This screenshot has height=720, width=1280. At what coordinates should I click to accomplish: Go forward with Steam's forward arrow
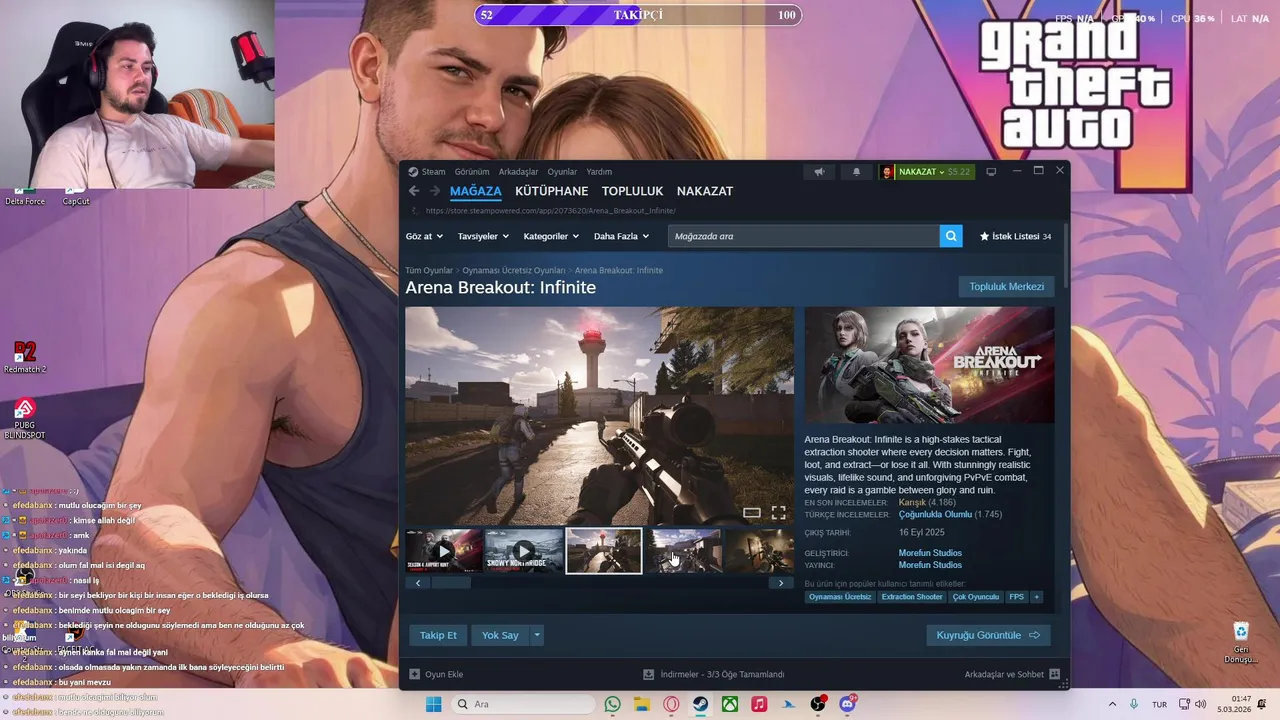tap(435, 191)
